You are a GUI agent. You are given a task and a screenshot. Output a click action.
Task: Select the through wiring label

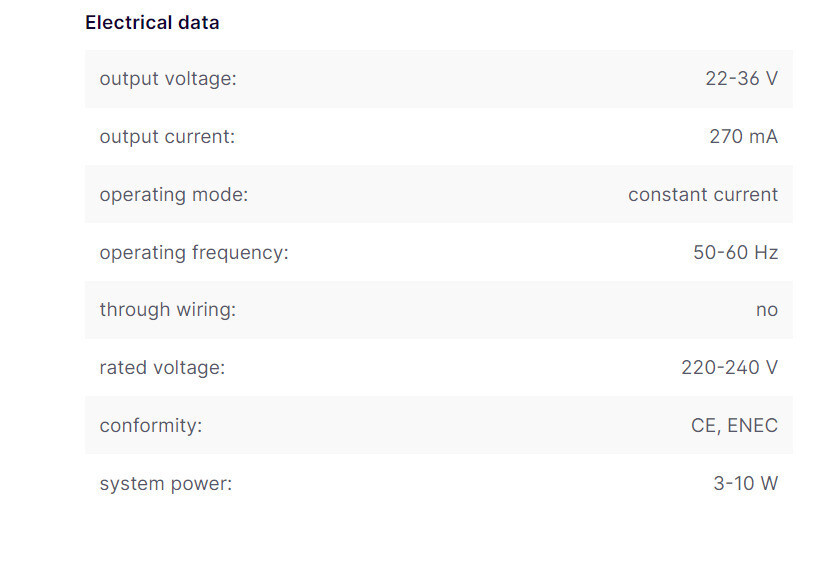168,310
